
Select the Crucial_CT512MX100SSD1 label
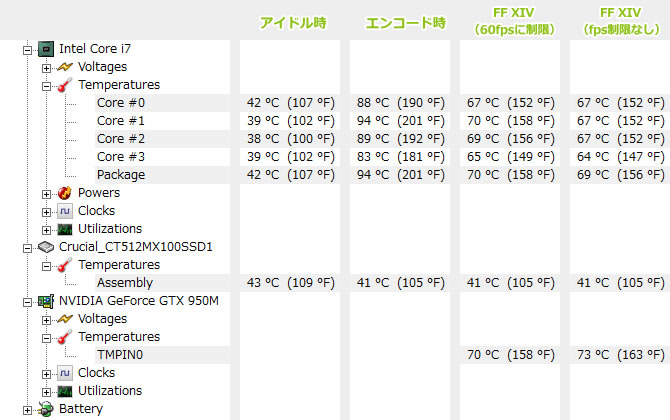click(135, 247)
